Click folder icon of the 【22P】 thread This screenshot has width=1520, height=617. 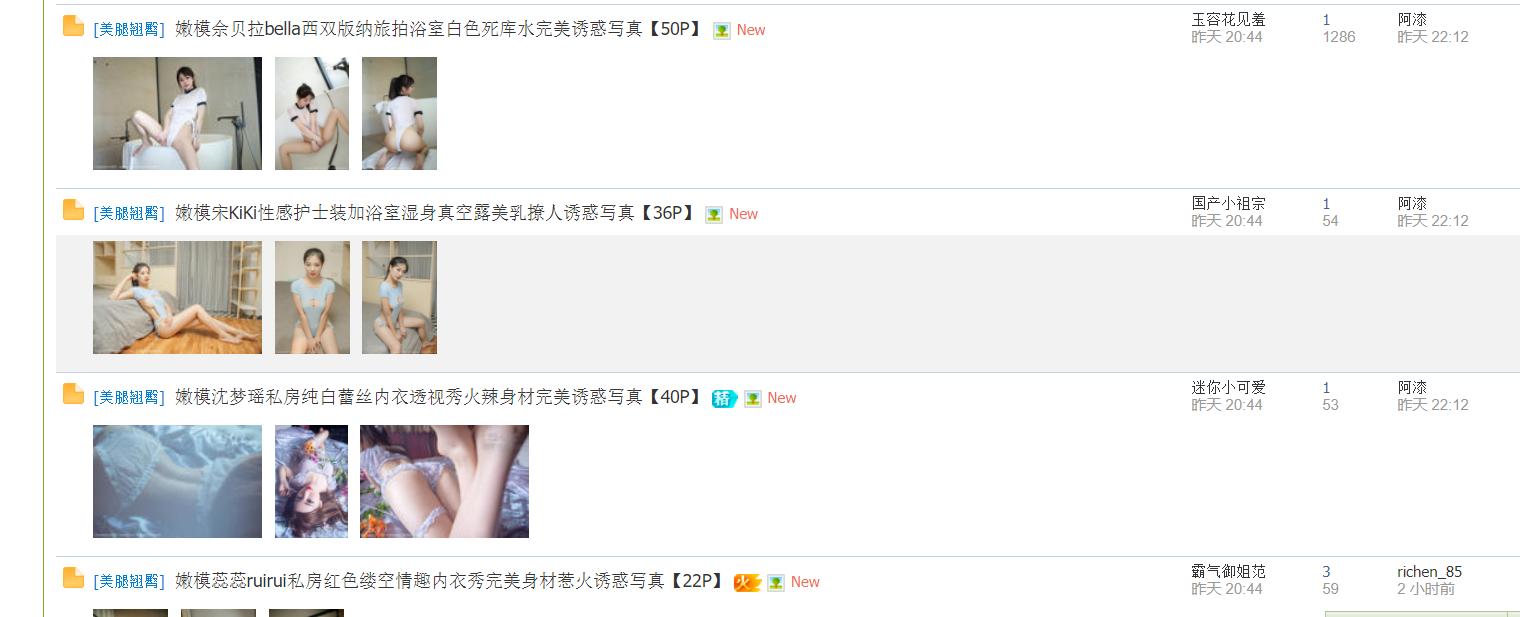(73, 578)
